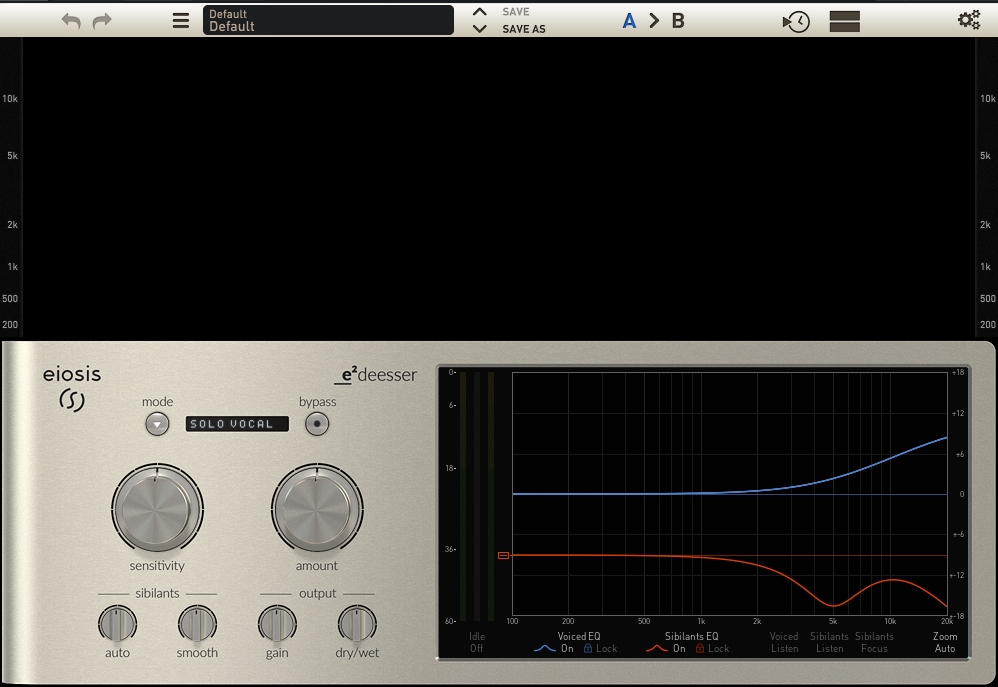This screenshot has width=998, height=687.
Task: Click the redo arrow icon
Action: coord(102,20)
